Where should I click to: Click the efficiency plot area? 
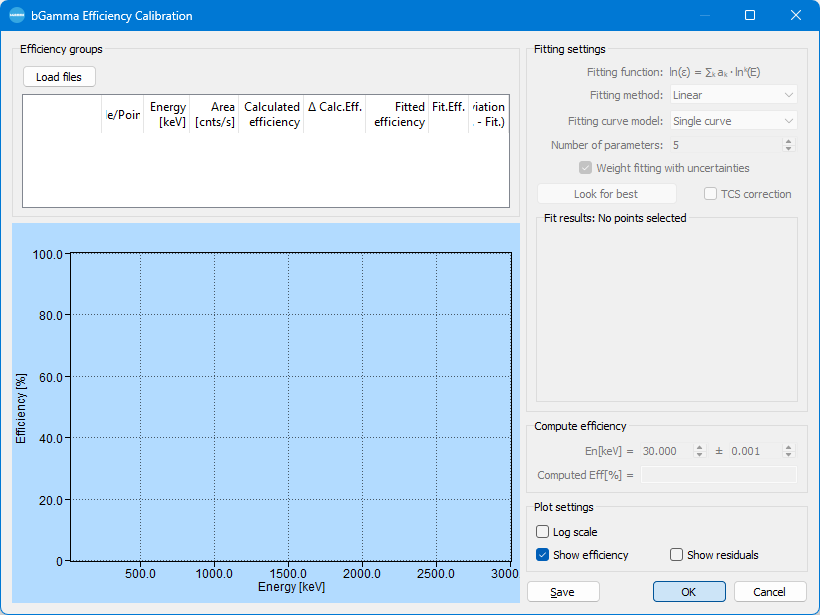(291, 407)
